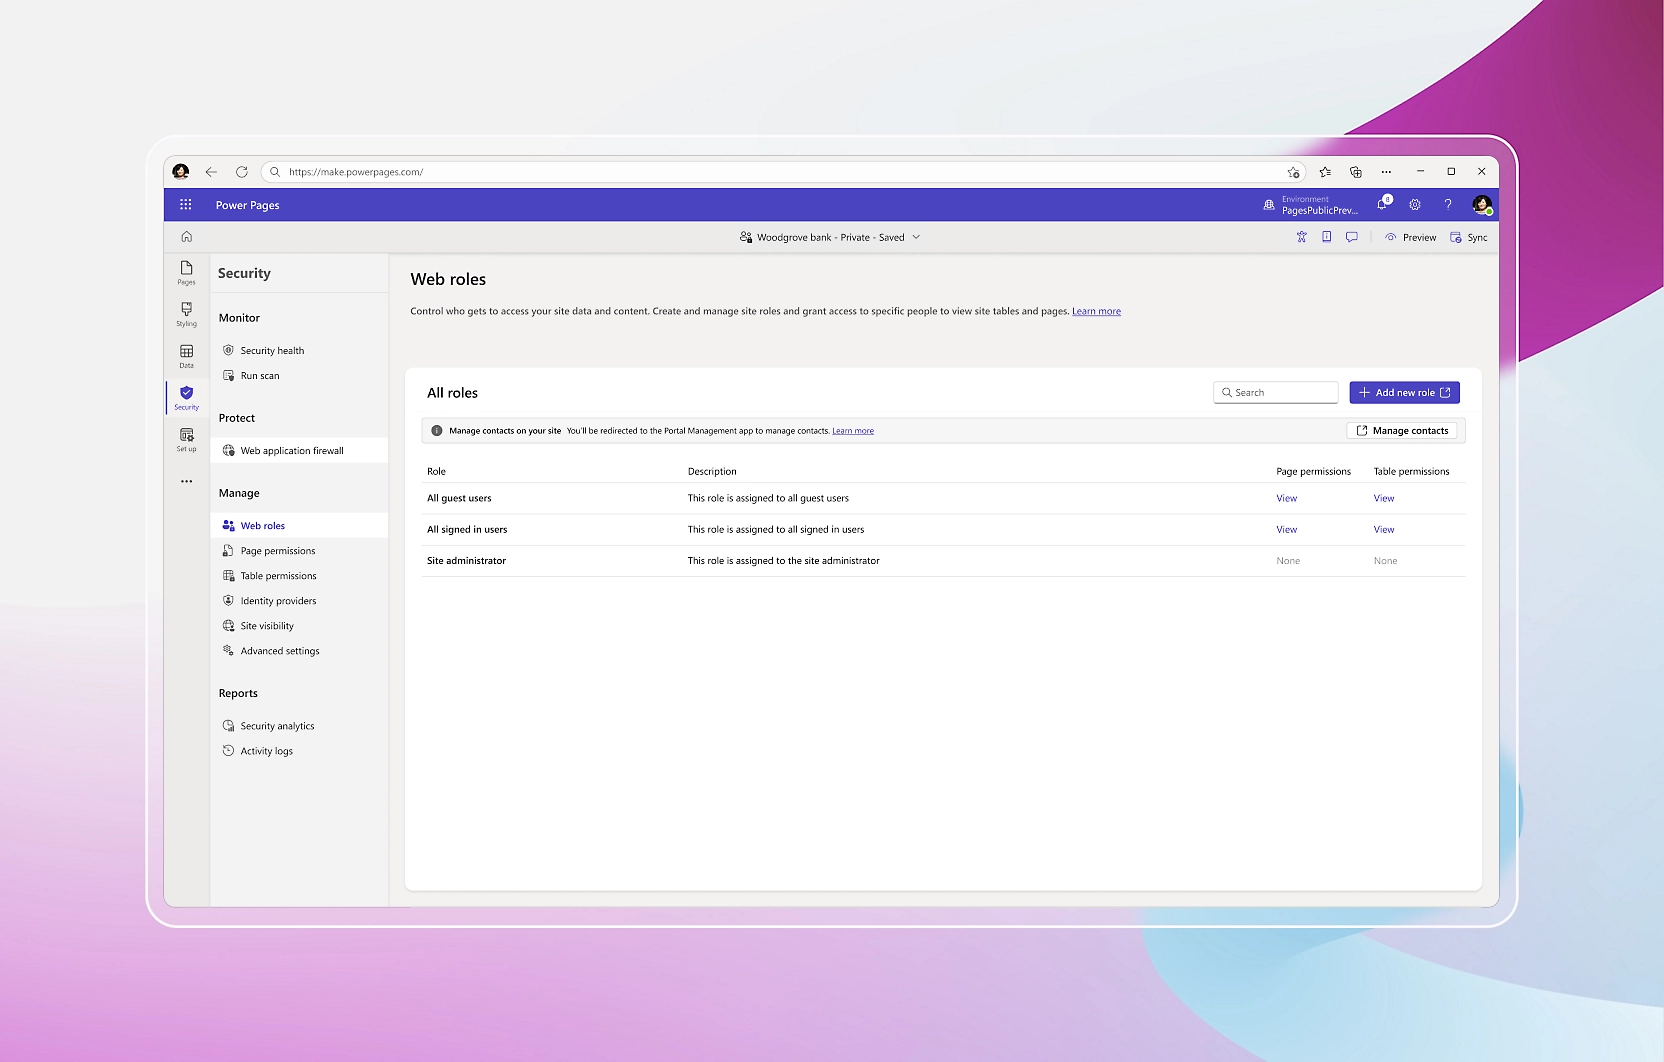The height and width of the screenshot is (1062, 1664).
Task: Click the info icon in the manage contacts banner
Action: 437,431
